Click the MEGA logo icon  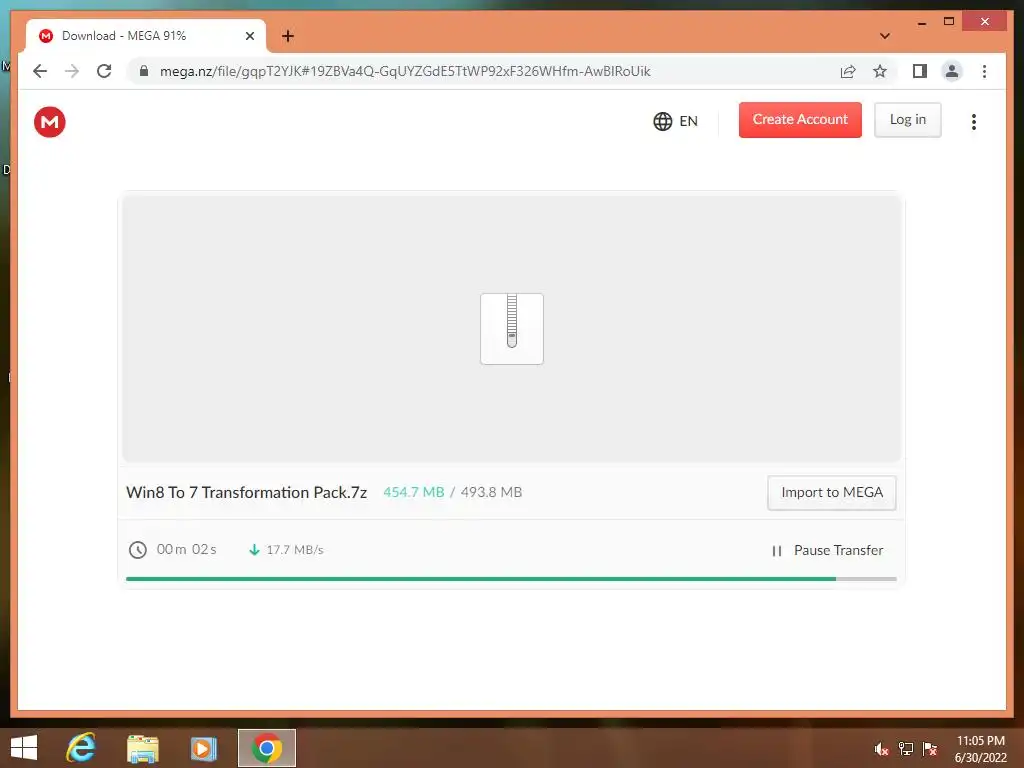coord(50,122)
